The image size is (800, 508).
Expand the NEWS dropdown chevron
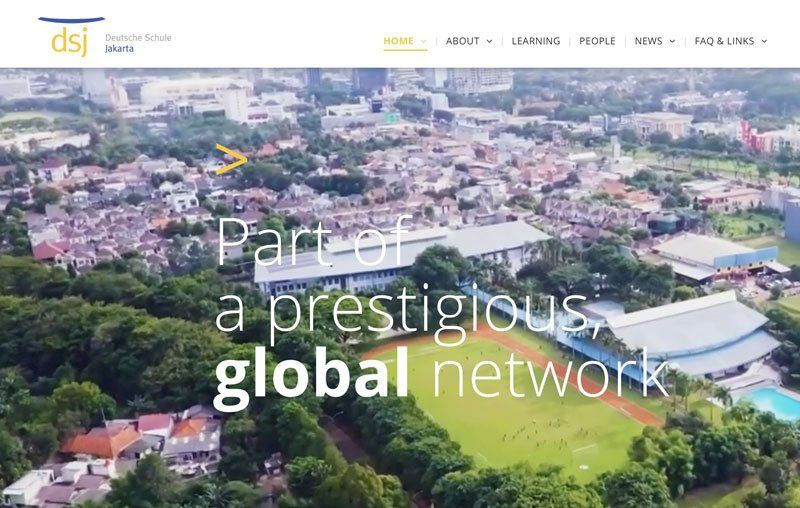tap(672, 41)
